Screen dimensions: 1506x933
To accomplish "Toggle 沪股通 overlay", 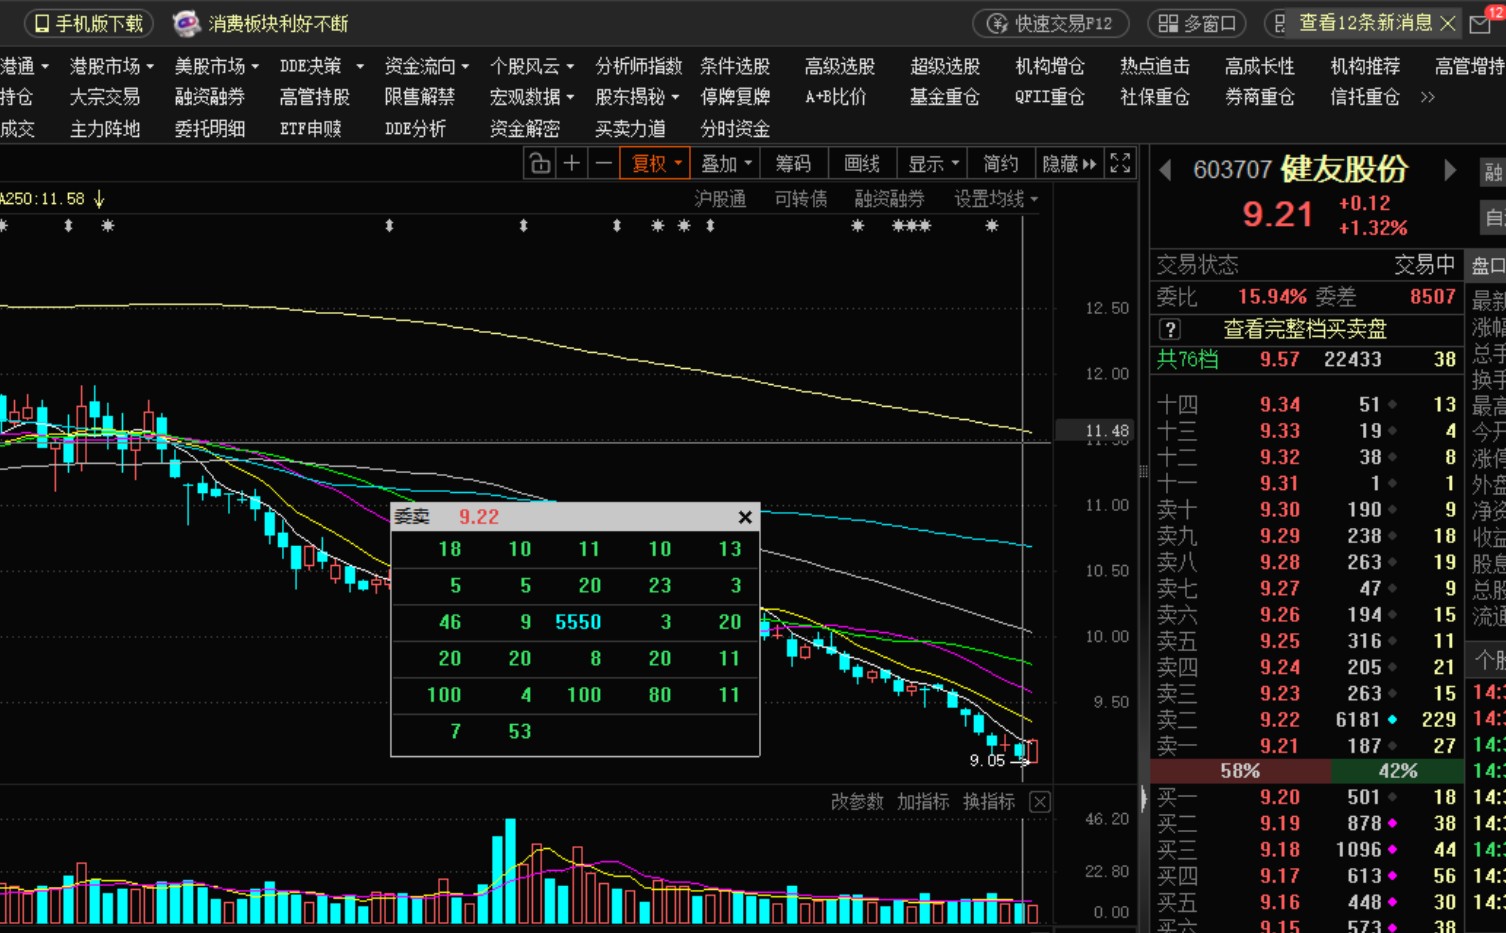I will click(720, 199).
